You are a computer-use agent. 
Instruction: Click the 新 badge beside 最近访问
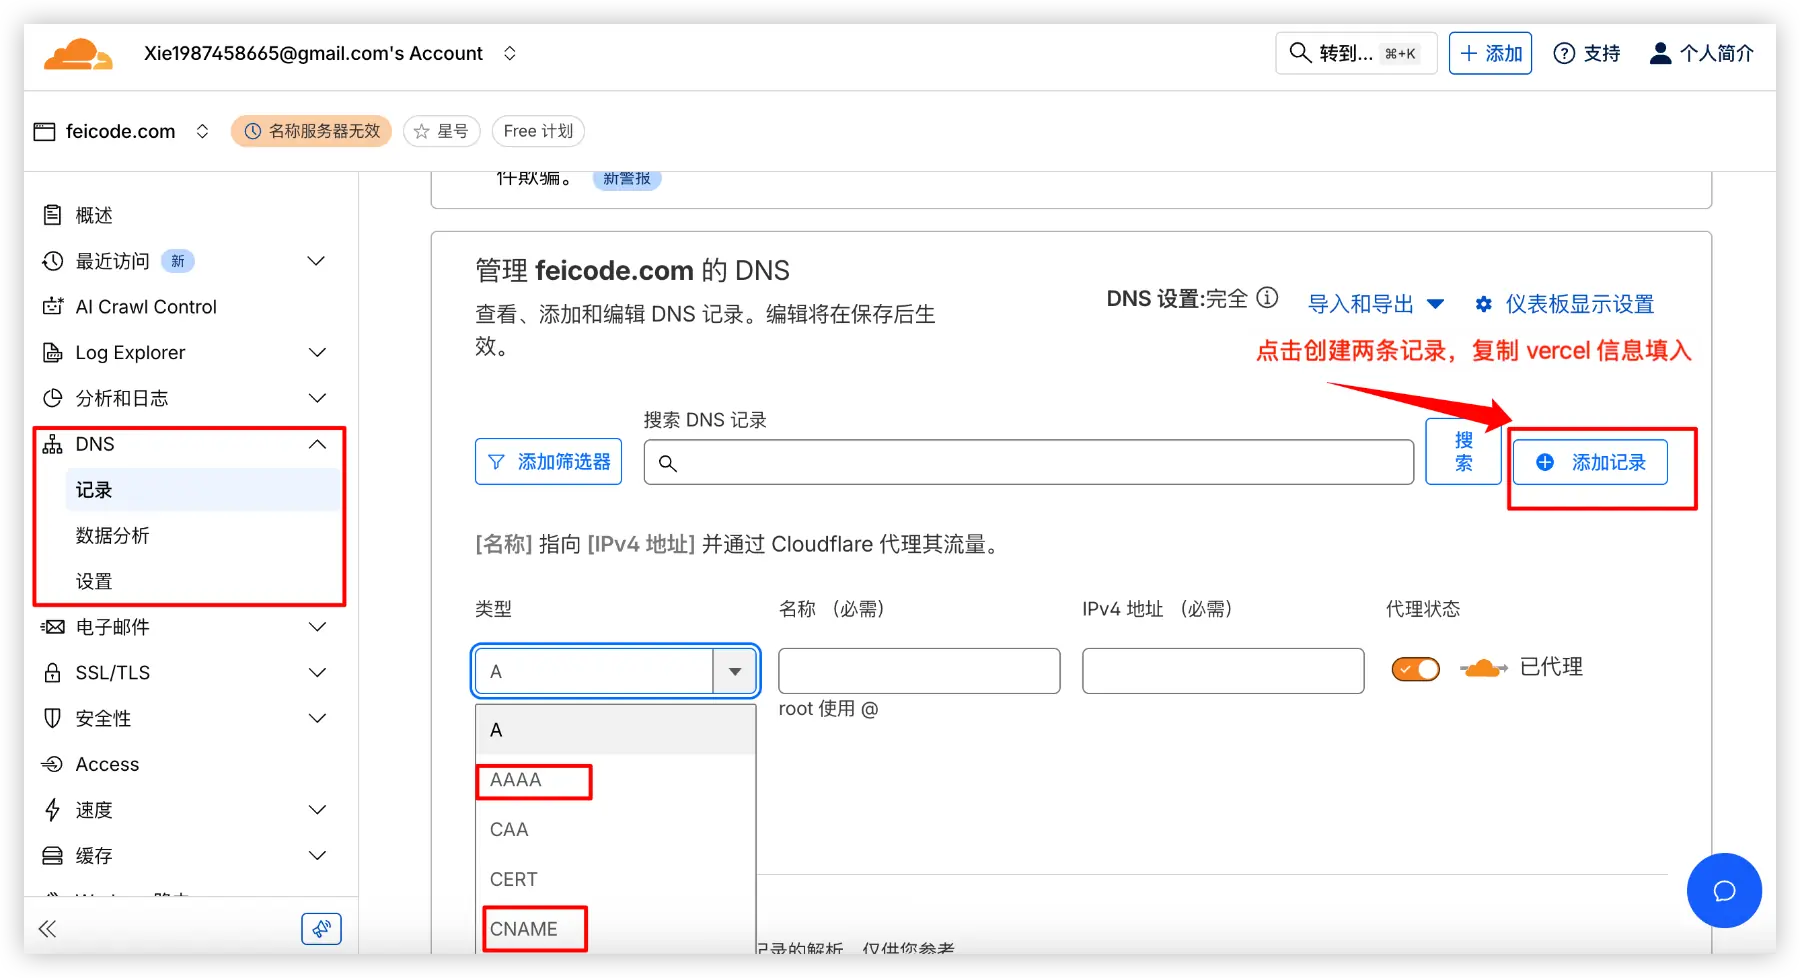(x=178, y=261)
